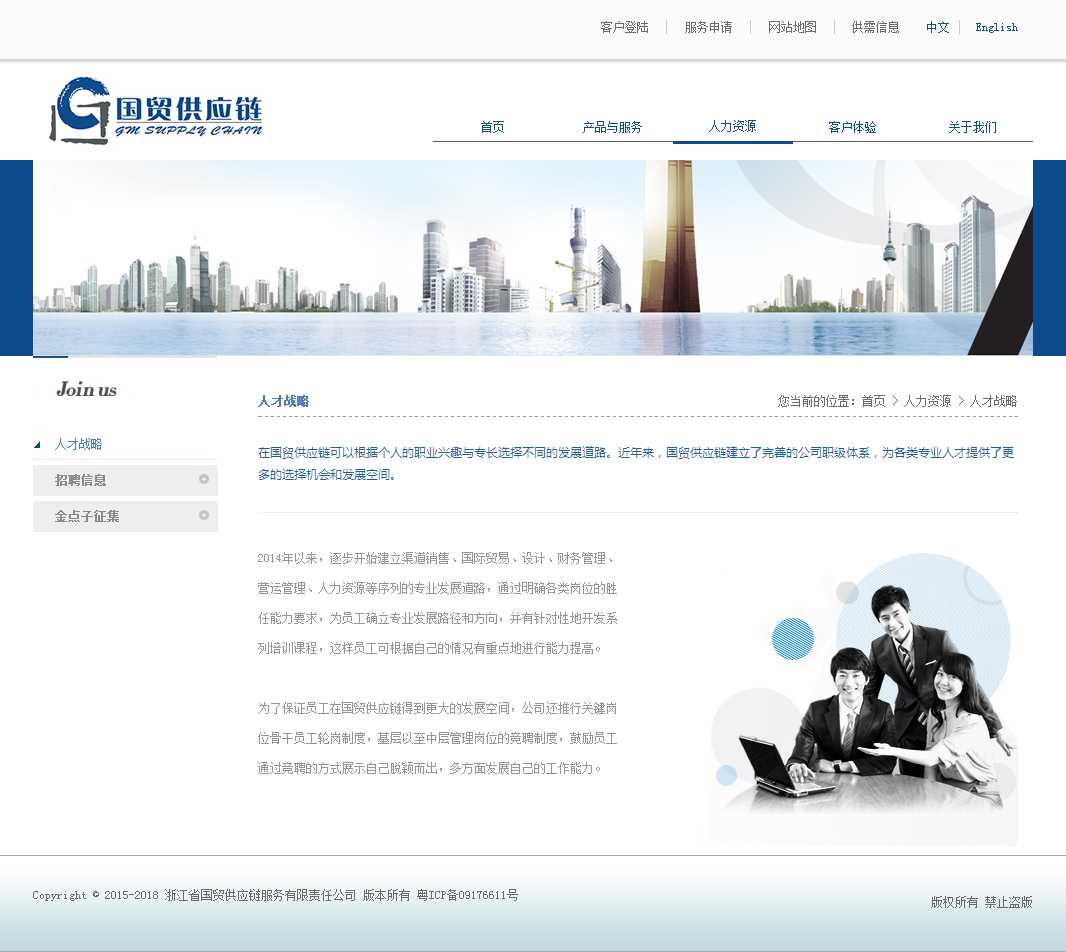Click the 国贸供应链 company logo

tap(156, 111)
